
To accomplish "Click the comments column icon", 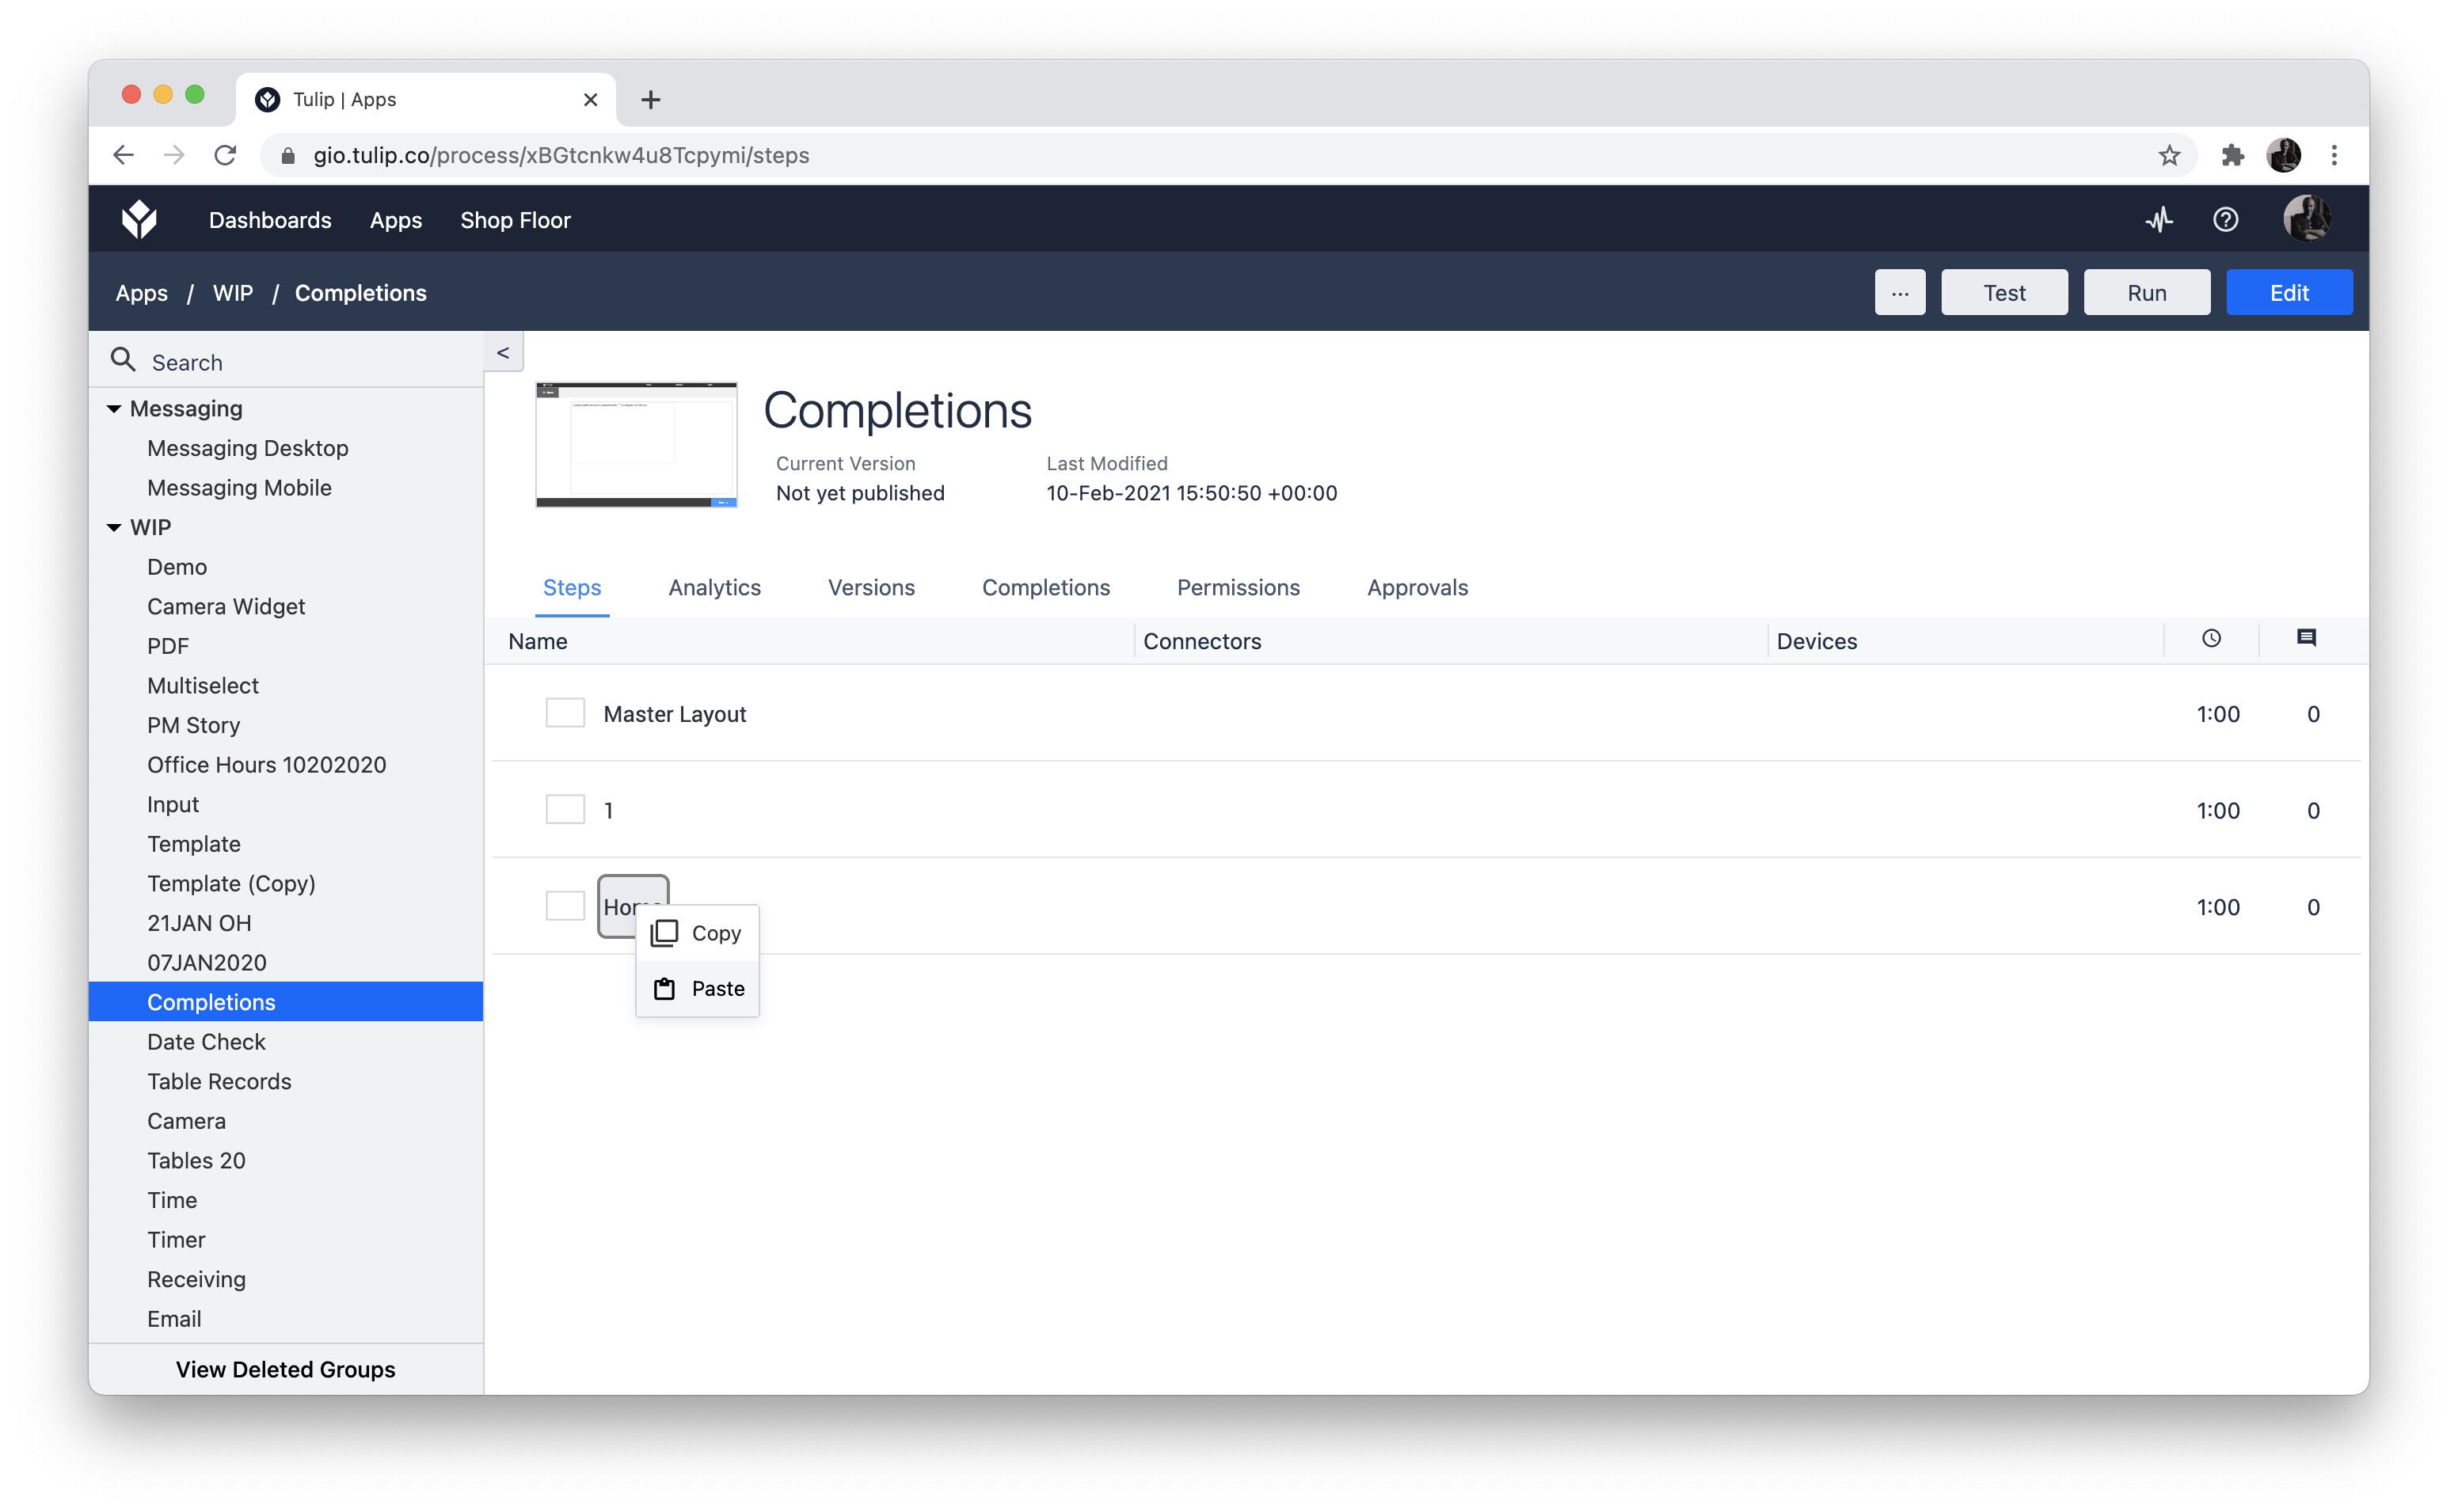I will pos(2306,639).
